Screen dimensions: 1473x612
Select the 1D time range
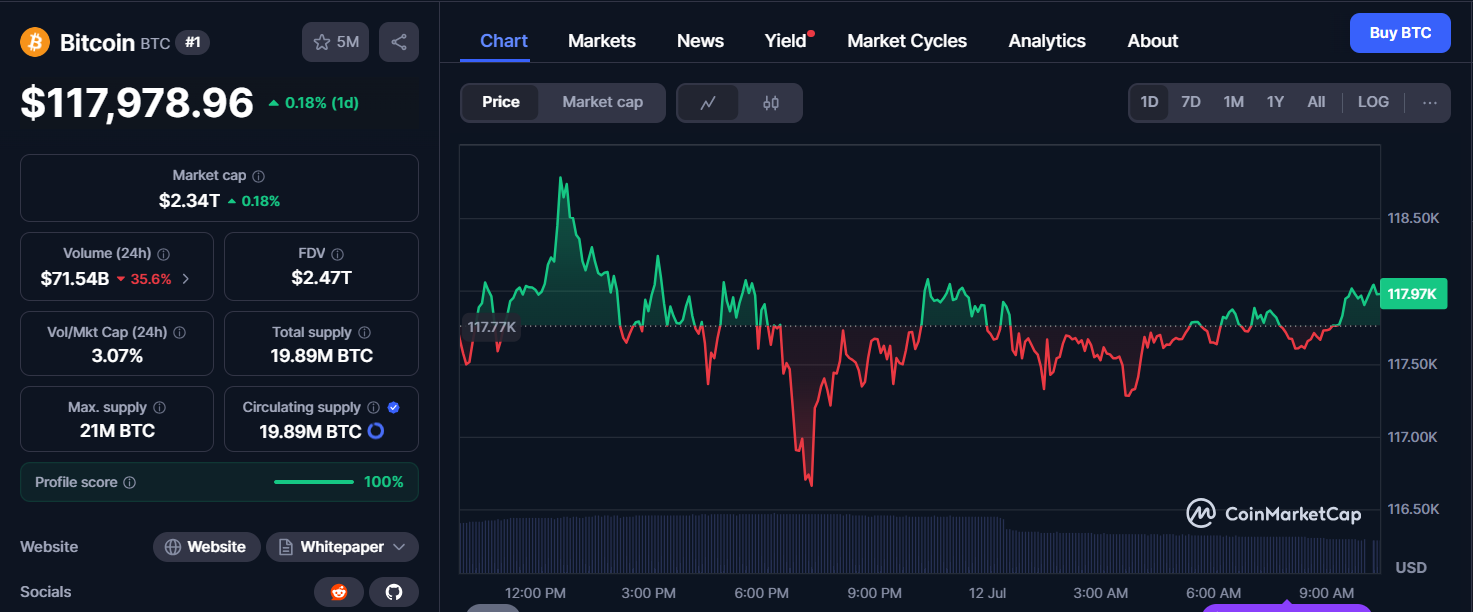coord(1150,102)
